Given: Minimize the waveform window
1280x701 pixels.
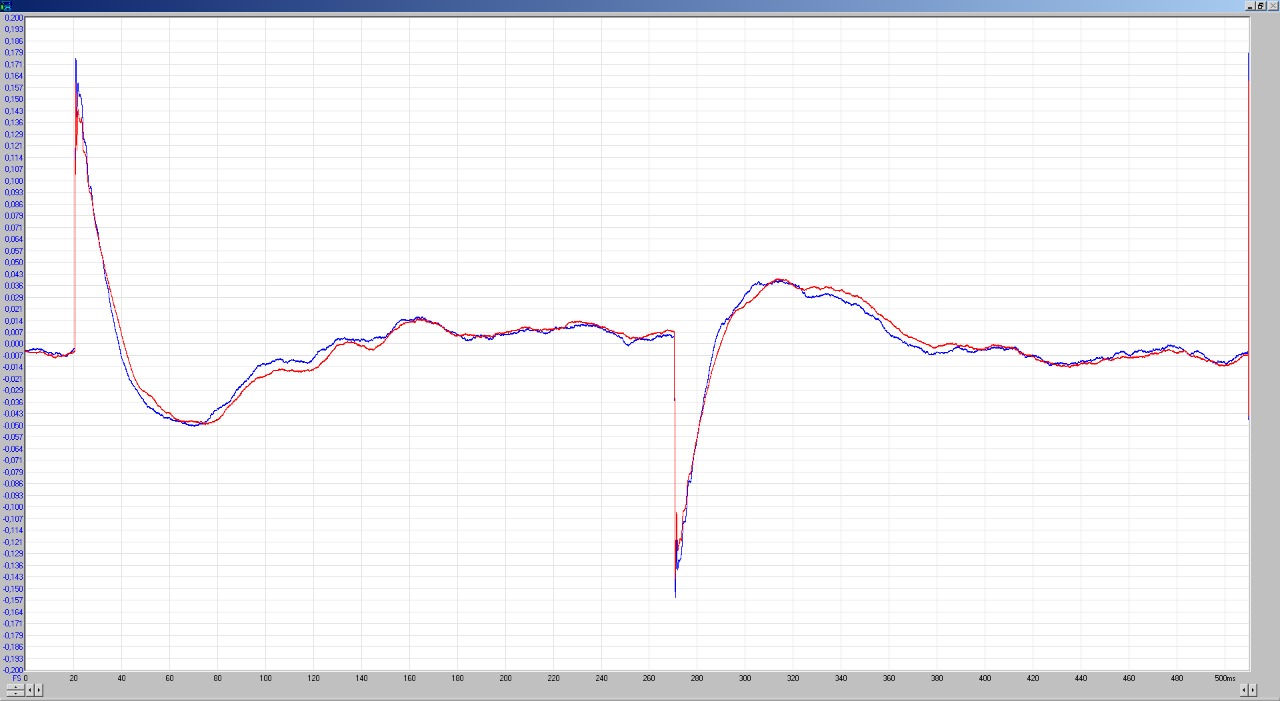Looking at the screenshot, I should [x=1250, y=6].
